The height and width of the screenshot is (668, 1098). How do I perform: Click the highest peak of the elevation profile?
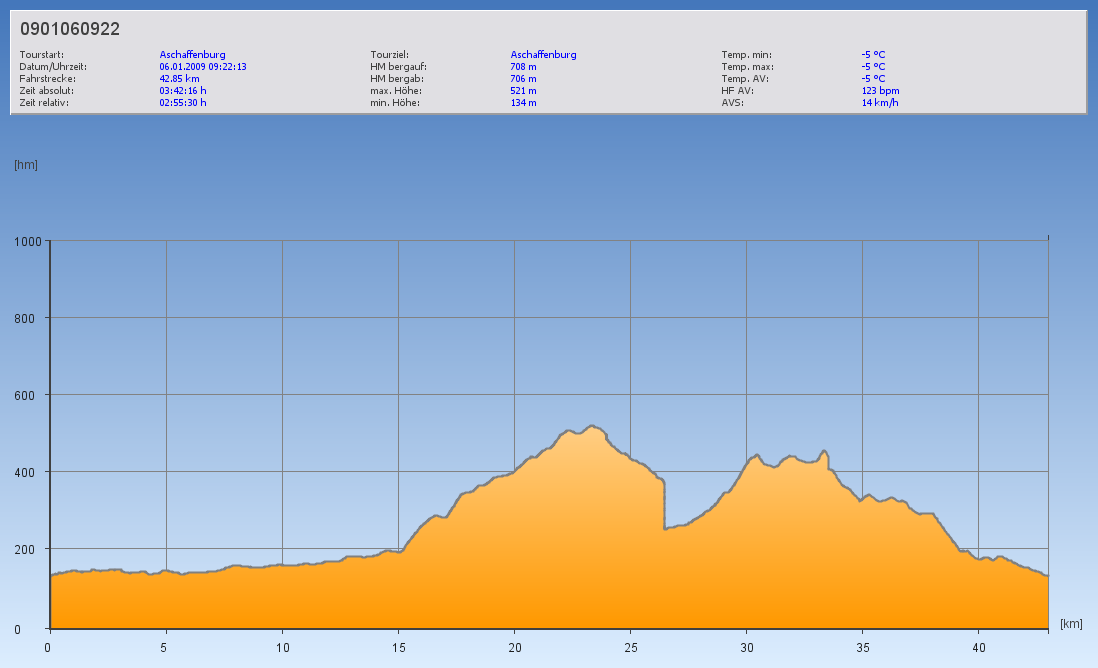point(592,426)
